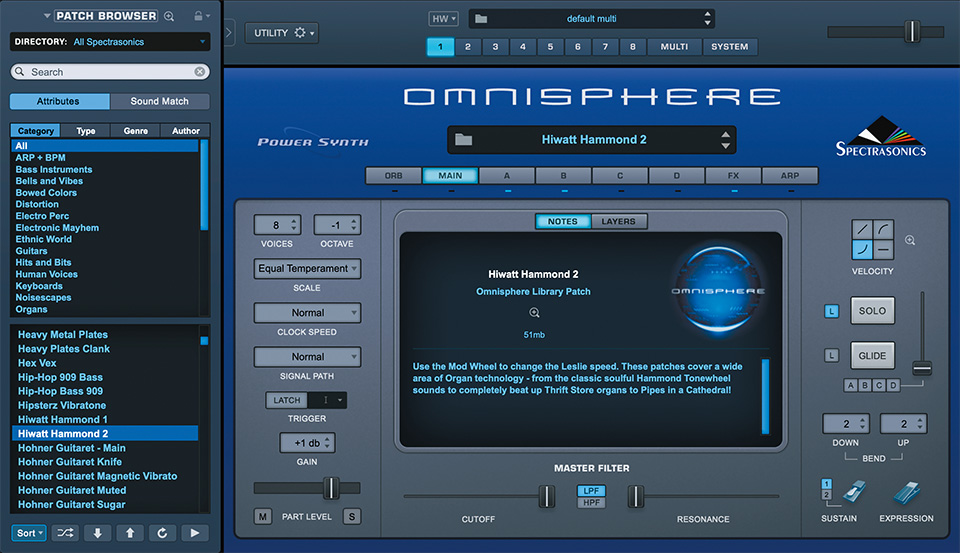This screenshot has width=960, height=553.
Task: Open the Equal Temperament scale dropdown
Action: tap(307, 268)
